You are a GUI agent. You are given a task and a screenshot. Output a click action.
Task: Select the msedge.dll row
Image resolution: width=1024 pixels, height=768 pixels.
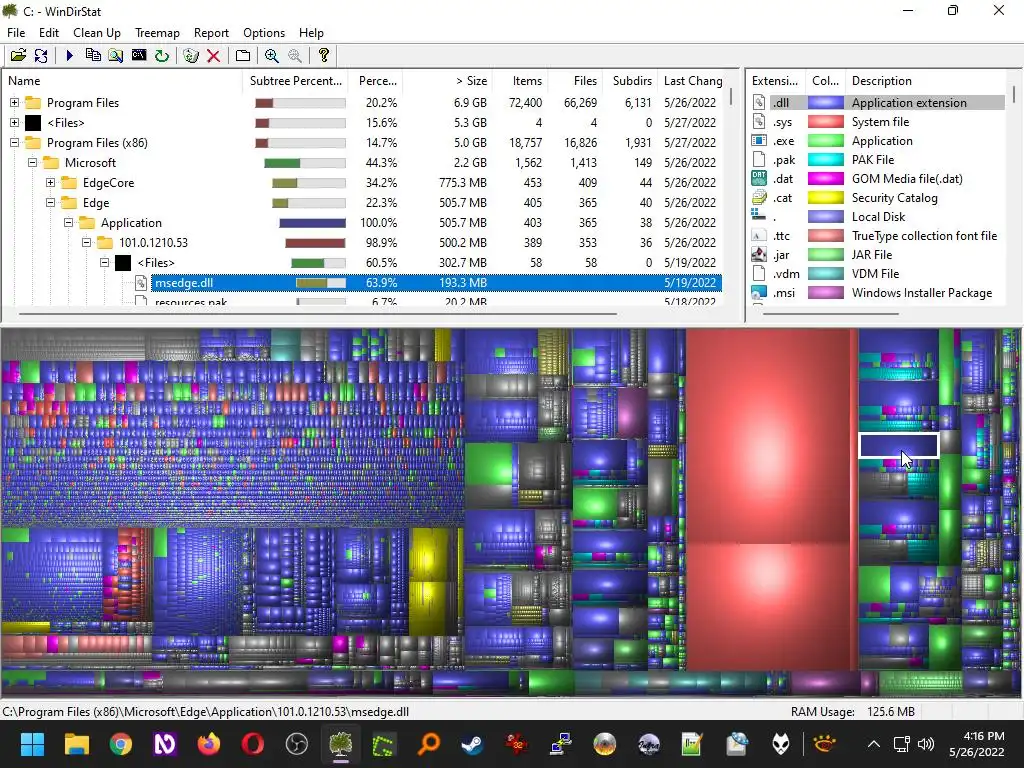[x=436, y=283]
